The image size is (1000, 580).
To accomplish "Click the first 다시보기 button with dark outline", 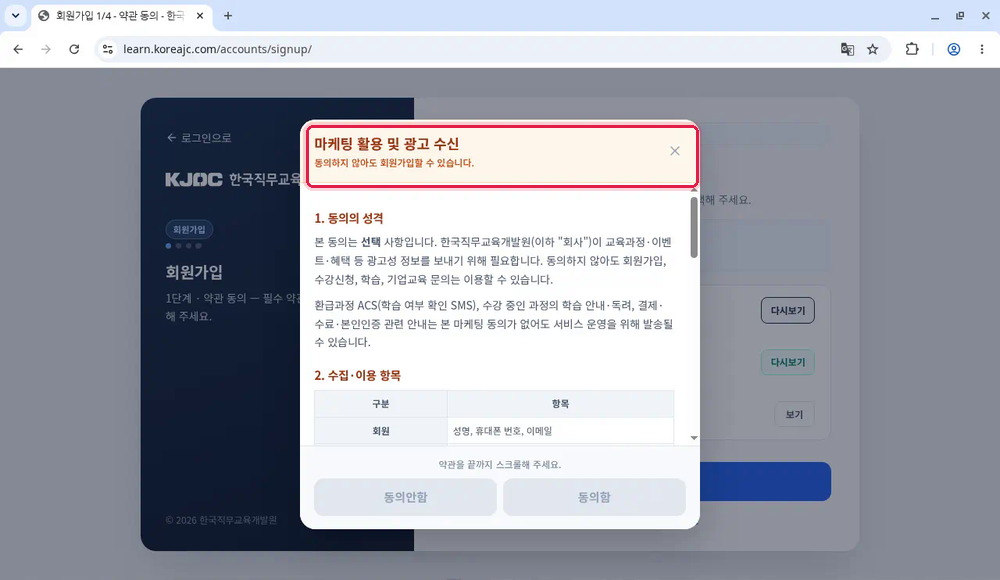I will click(788, 311).
